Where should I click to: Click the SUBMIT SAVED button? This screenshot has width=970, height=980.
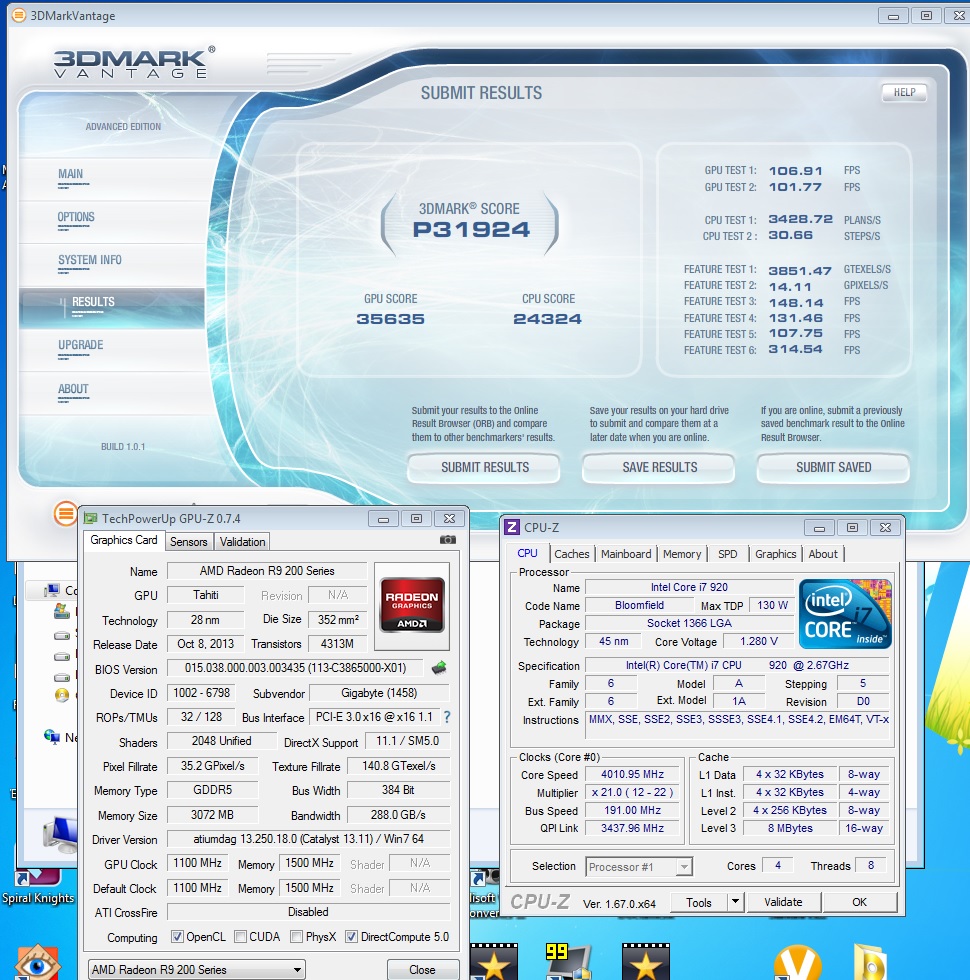tap(833, 468)
